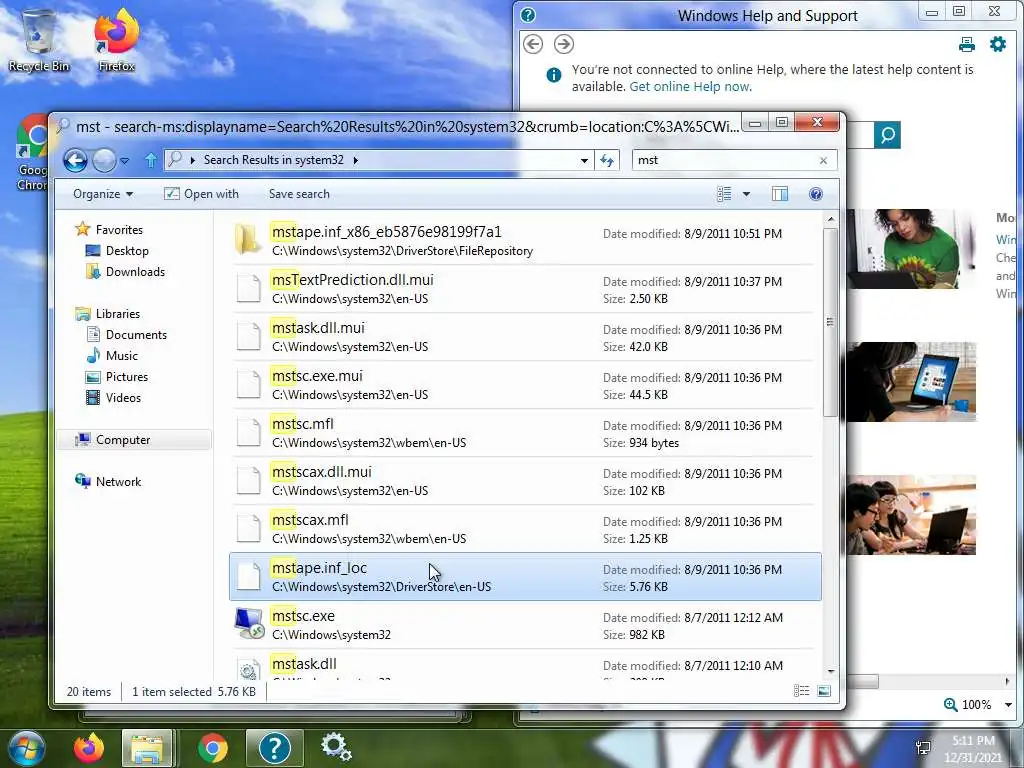Open the Recycle Bin desktop icon
The image size is (1024, 768).
click(39, 39)
